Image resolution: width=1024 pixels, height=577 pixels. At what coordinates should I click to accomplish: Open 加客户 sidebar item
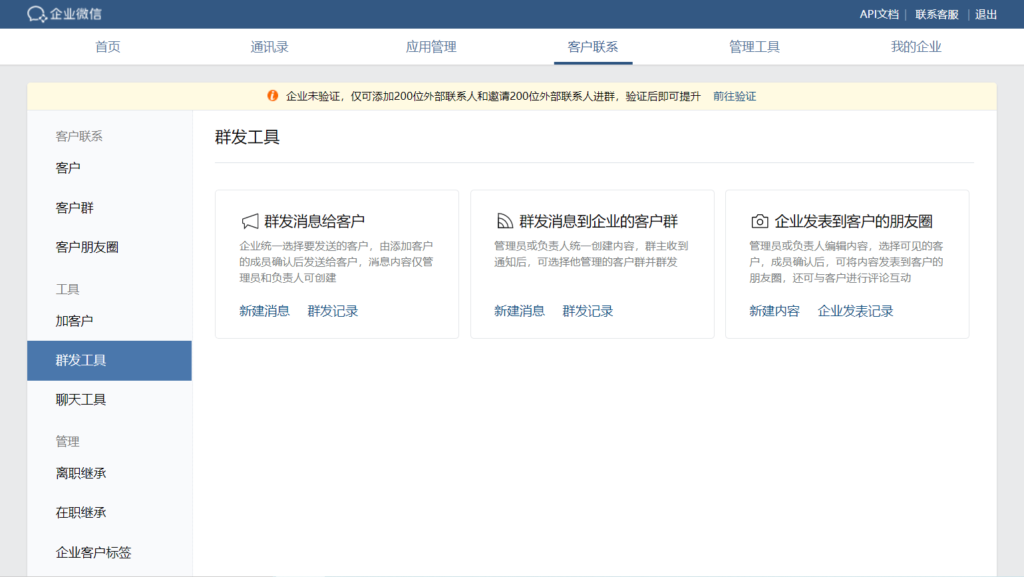[109, 320]
